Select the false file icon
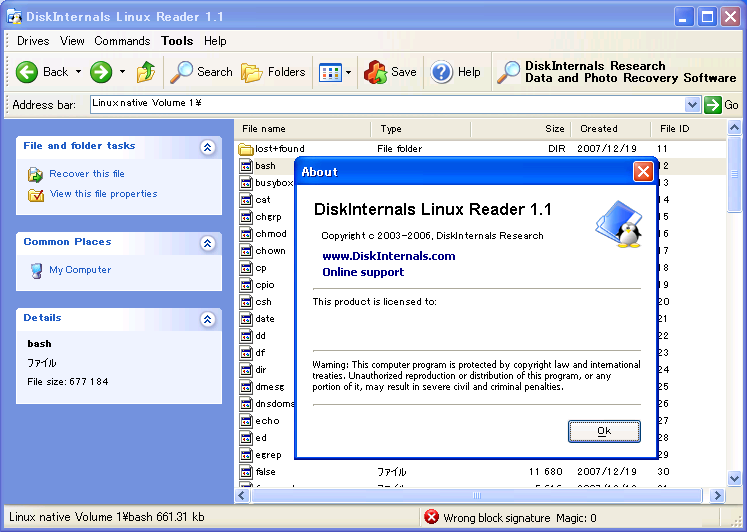The height and width of the screenshot is (532, 747). coord(246,472)
